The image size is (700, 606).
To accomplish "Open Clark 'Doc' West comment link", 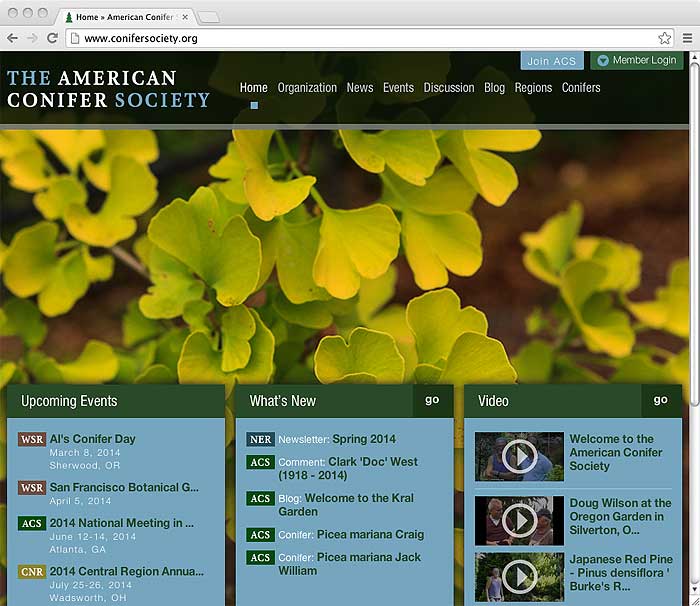I will tap(348, 468).
